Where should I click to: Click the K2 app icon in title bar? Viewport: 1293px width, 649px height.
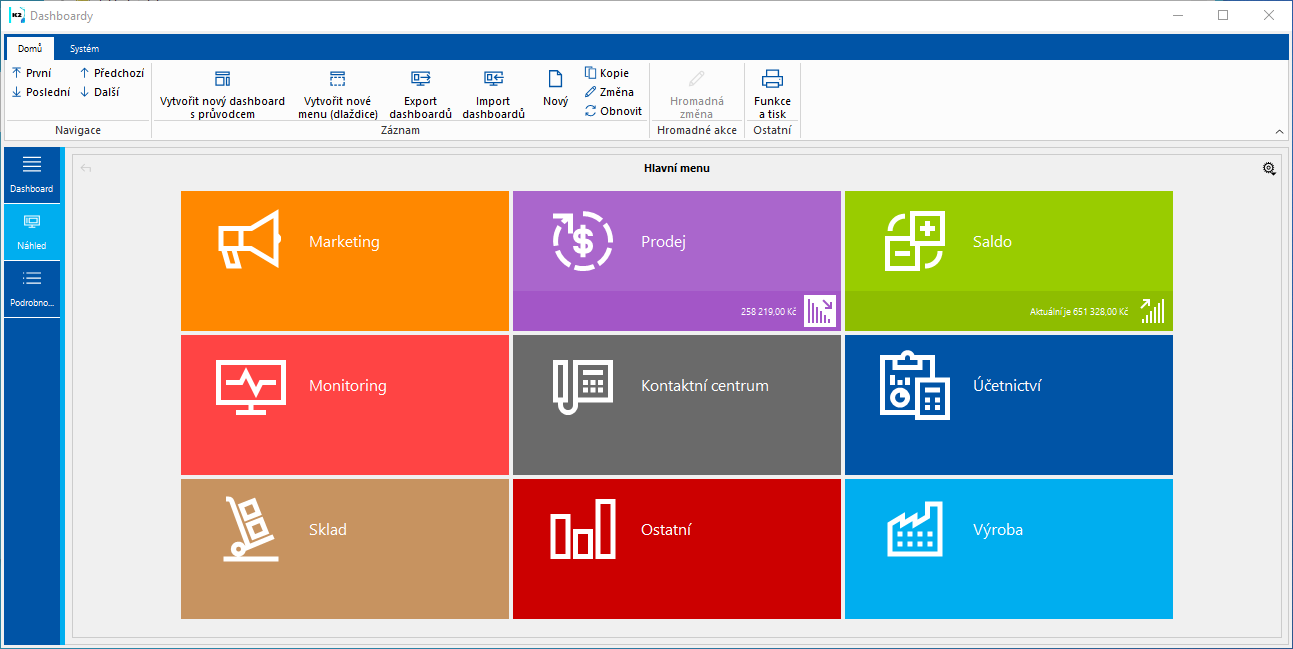[x=16, y=15]
